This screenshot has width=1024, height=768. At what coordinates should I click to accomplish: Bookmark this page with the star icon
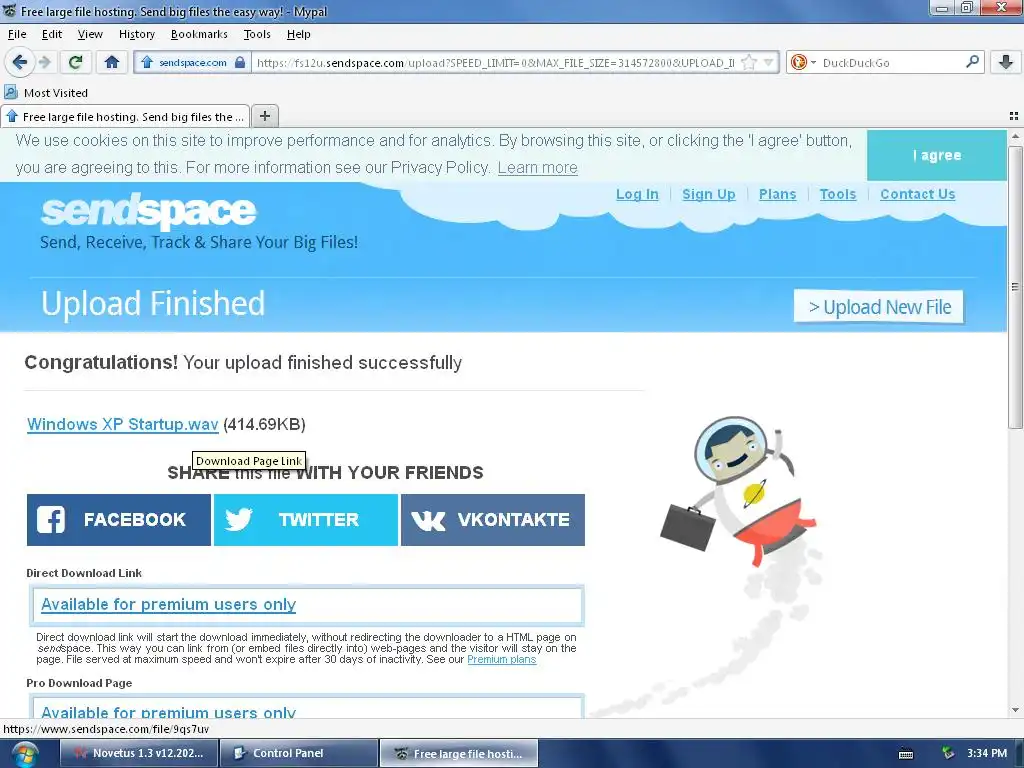(749, 63)
